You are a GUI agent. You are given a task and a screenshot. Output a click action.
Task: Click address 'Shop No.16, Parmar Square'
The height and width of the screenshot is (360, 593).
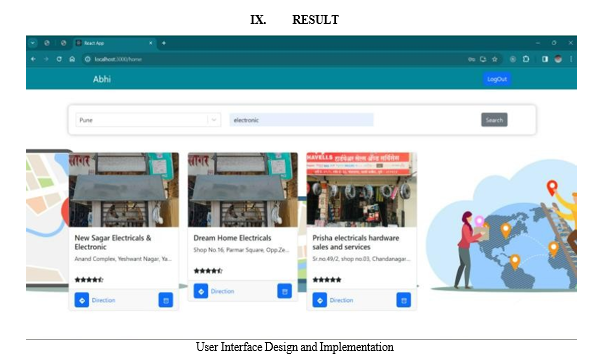pos(241,250)
